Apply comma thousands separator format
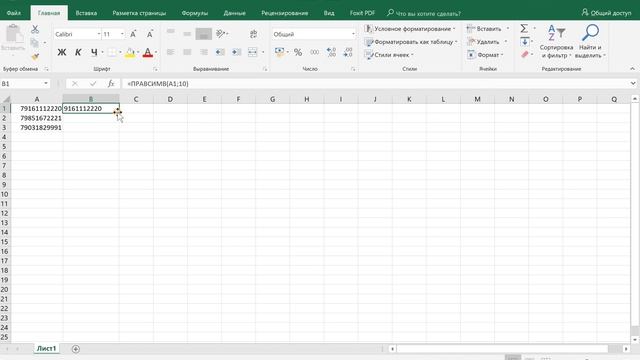640x360 pixels. [314, 52]
